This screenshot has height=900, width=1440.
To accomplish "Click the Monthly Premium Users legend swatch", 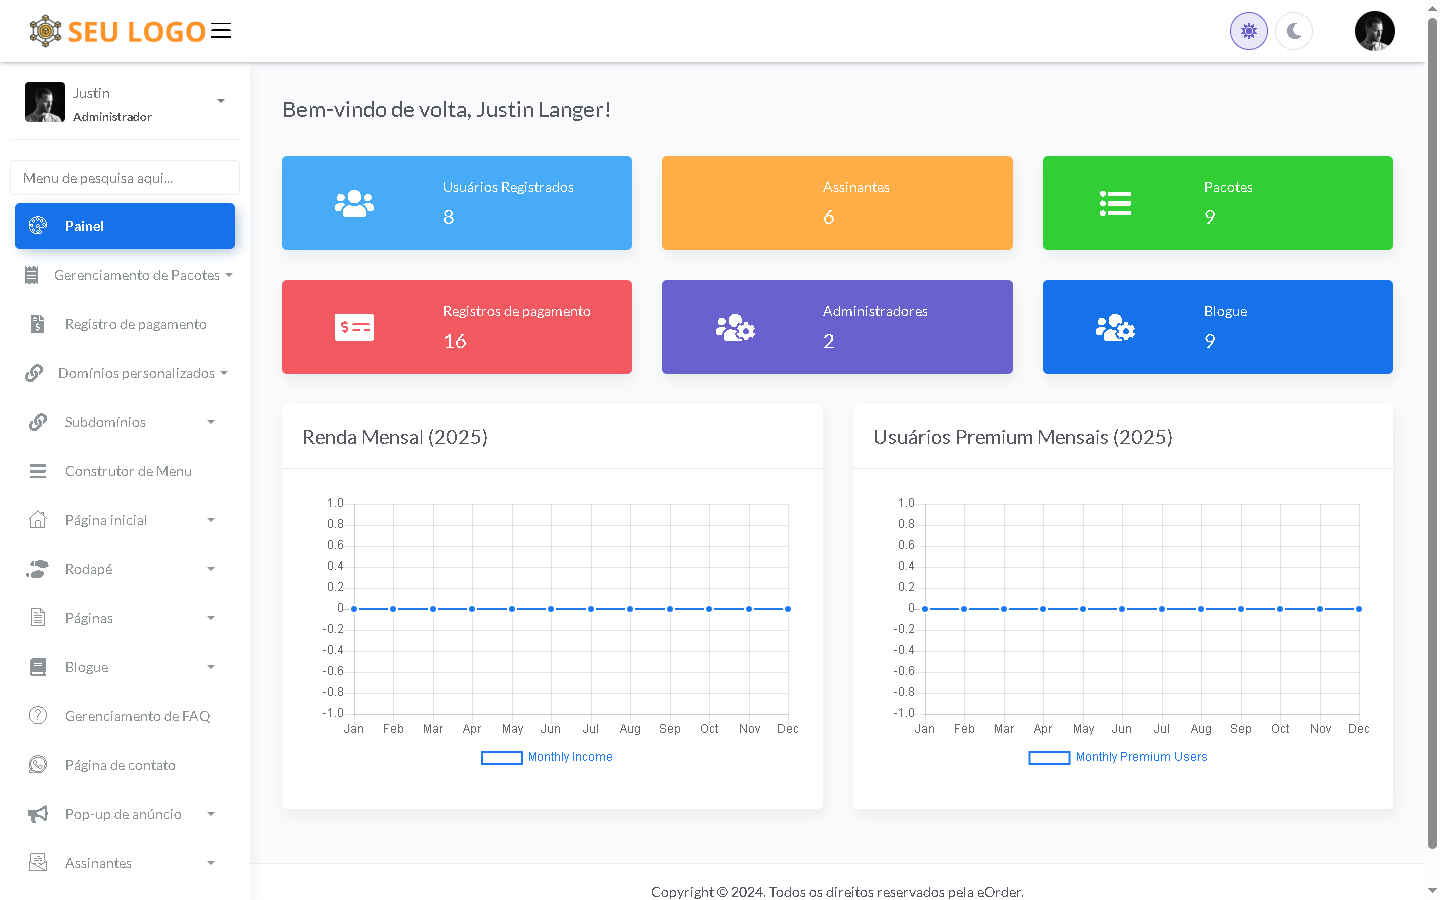I will [1049, 758].
